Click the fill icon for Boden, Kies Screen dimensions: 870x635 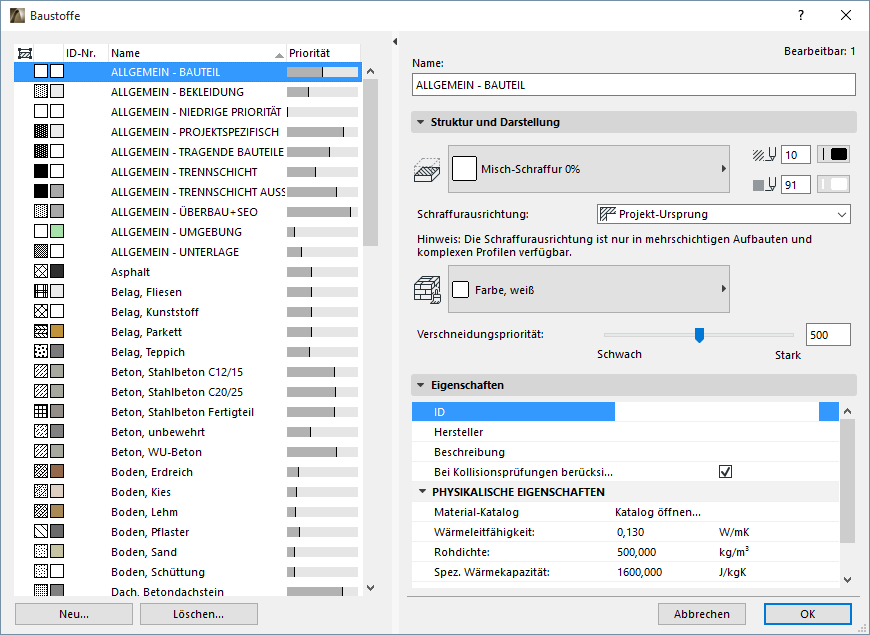41,491
